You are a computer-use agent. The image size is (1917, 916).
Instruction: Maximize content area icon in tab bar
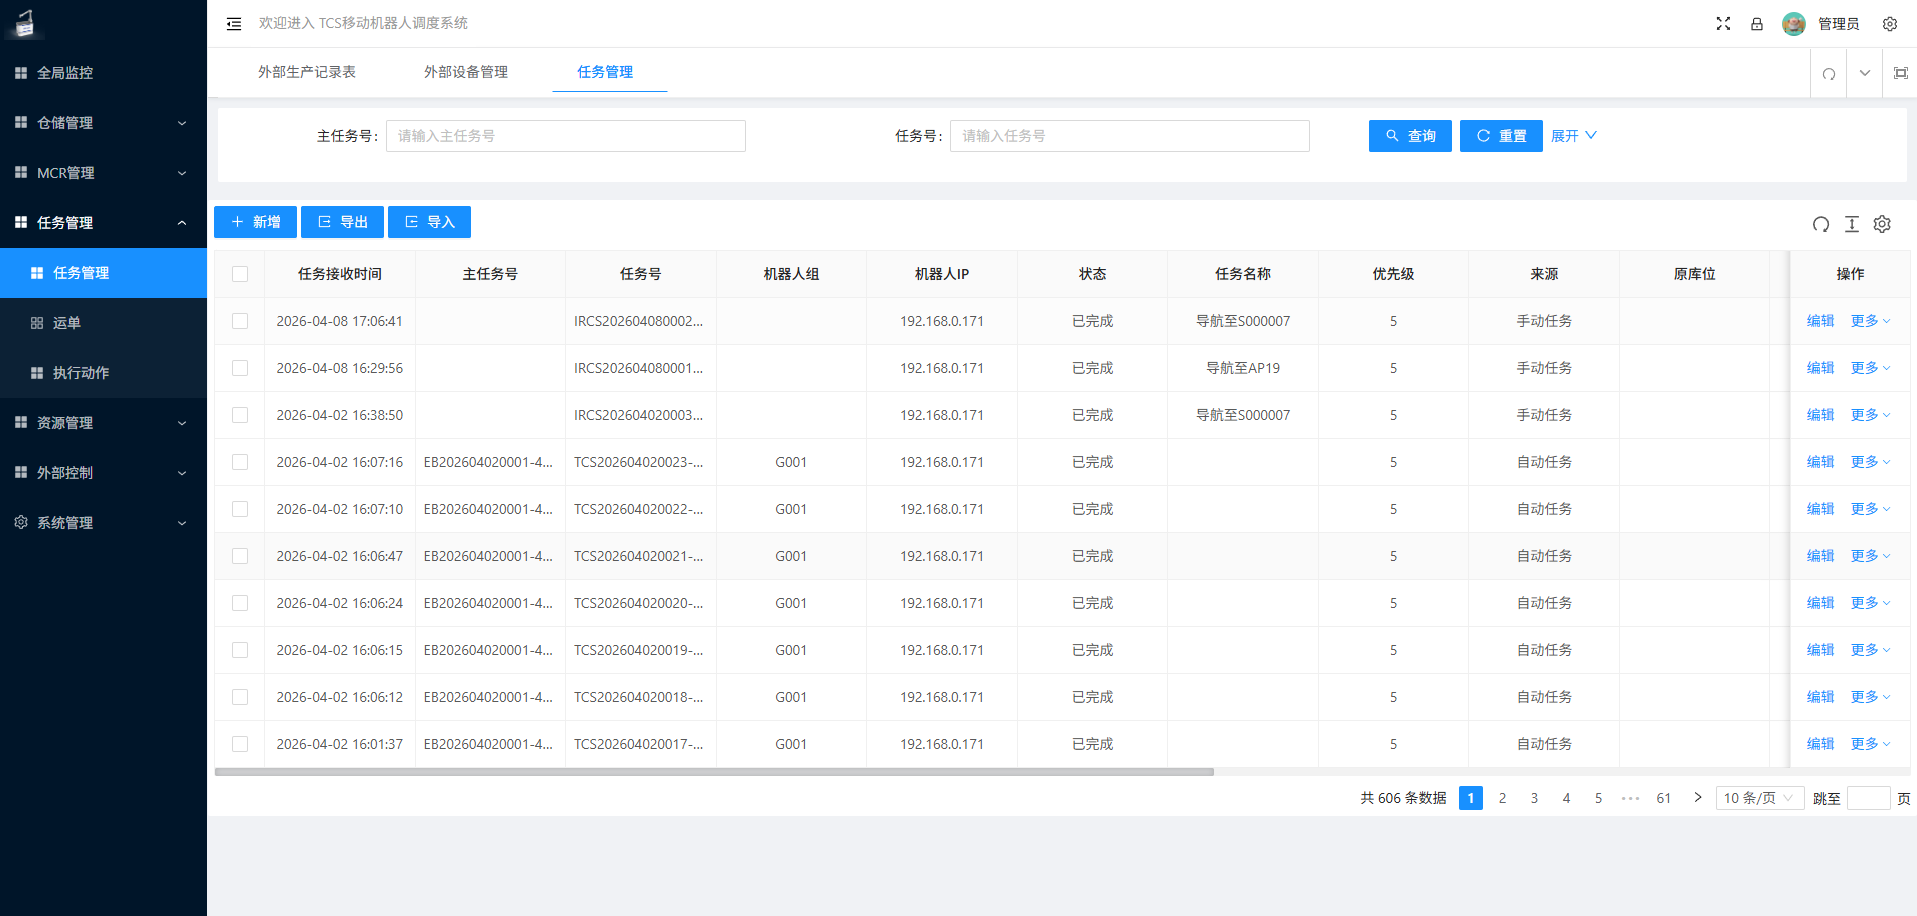point(1901,73)
